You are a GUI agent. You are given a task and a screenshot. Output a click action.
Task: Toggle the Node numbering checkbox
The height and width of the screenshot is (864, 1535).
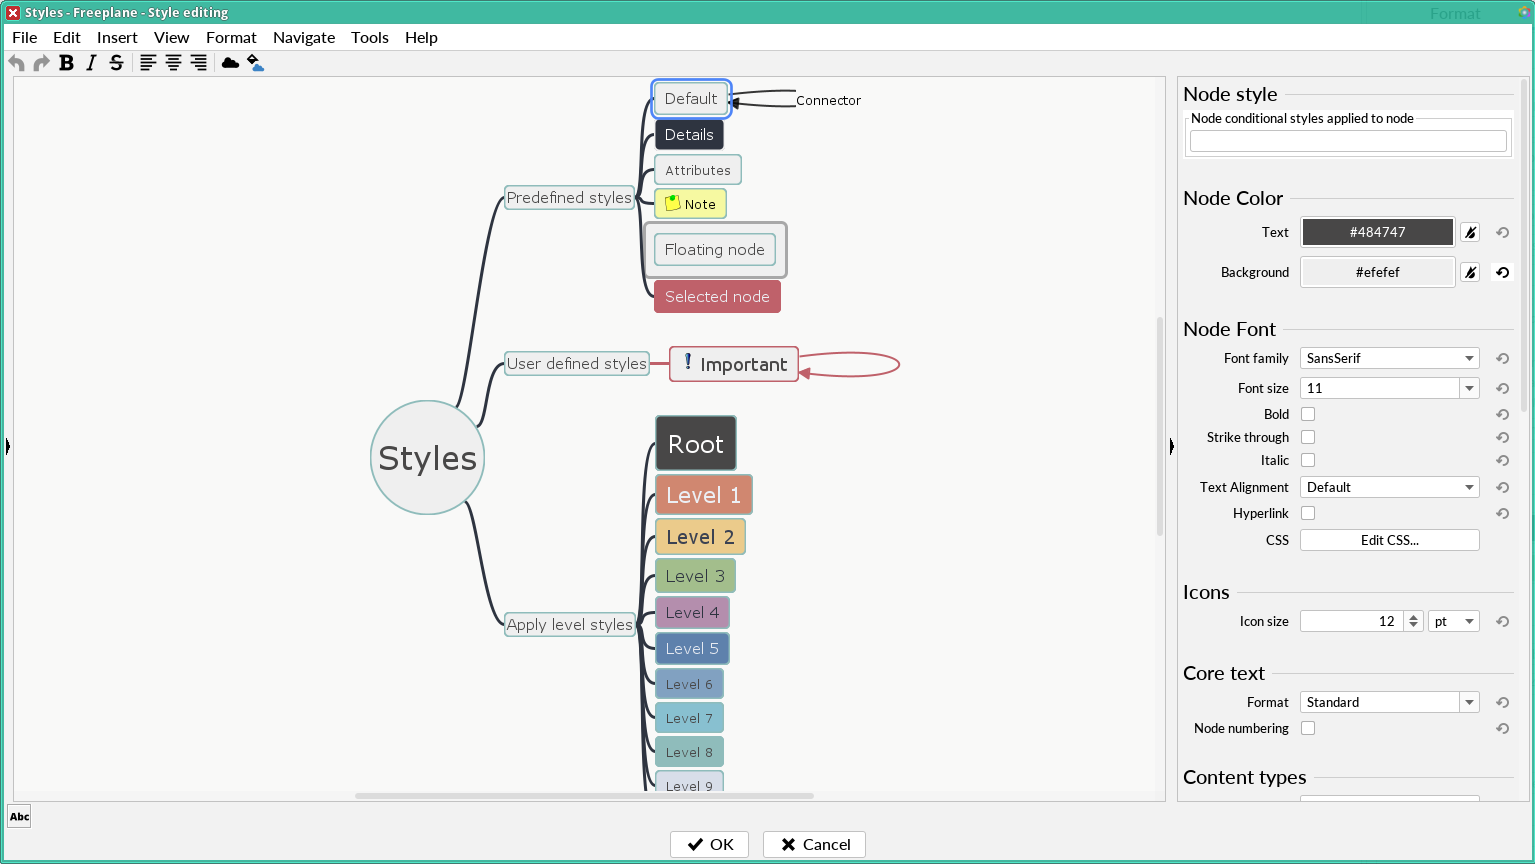(1308, 728)
